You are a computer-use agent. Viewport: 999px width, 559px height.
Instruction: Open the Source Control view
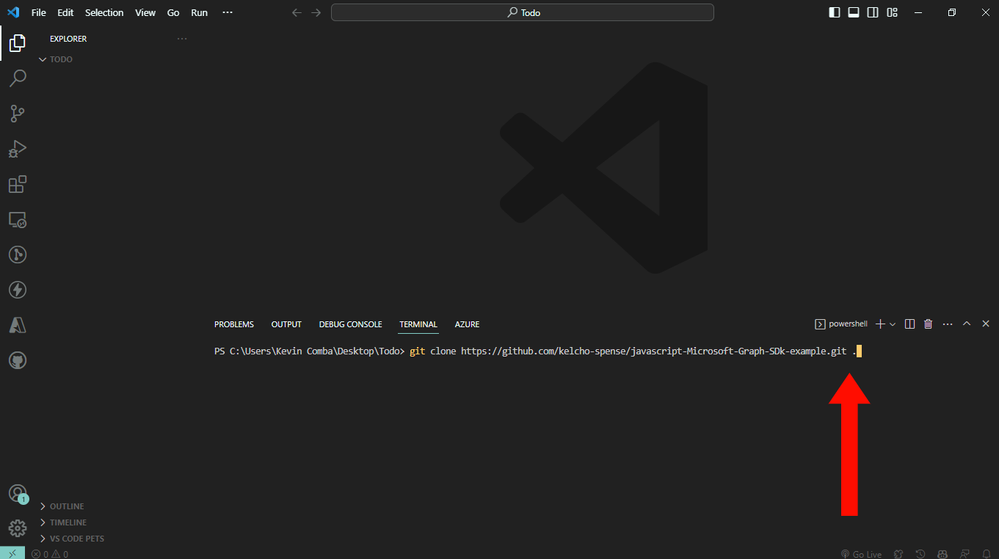pyautogui.click(x=17, y=113)
